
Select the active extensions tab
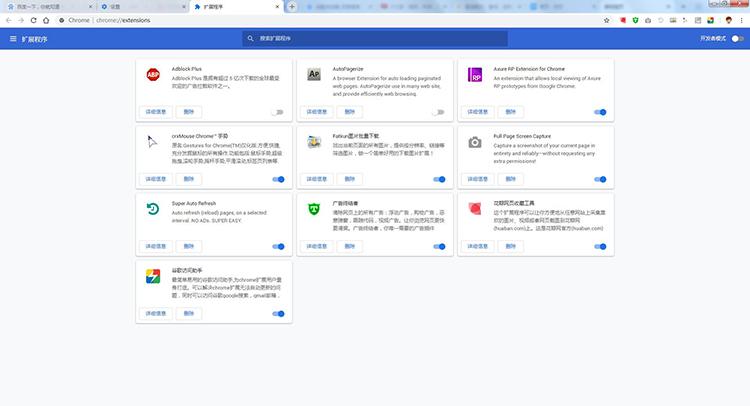[236, 7]
